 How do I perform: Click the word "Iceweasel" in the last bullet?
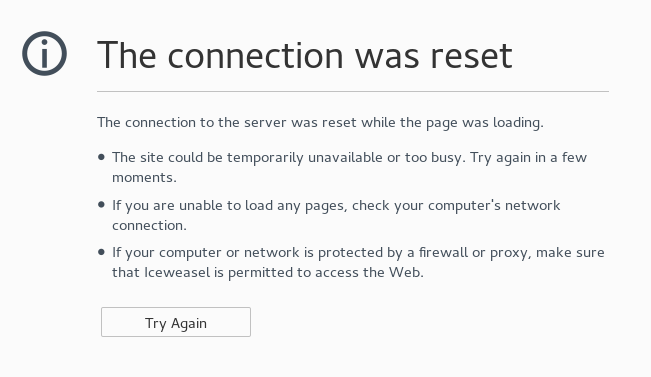point(177,273)
